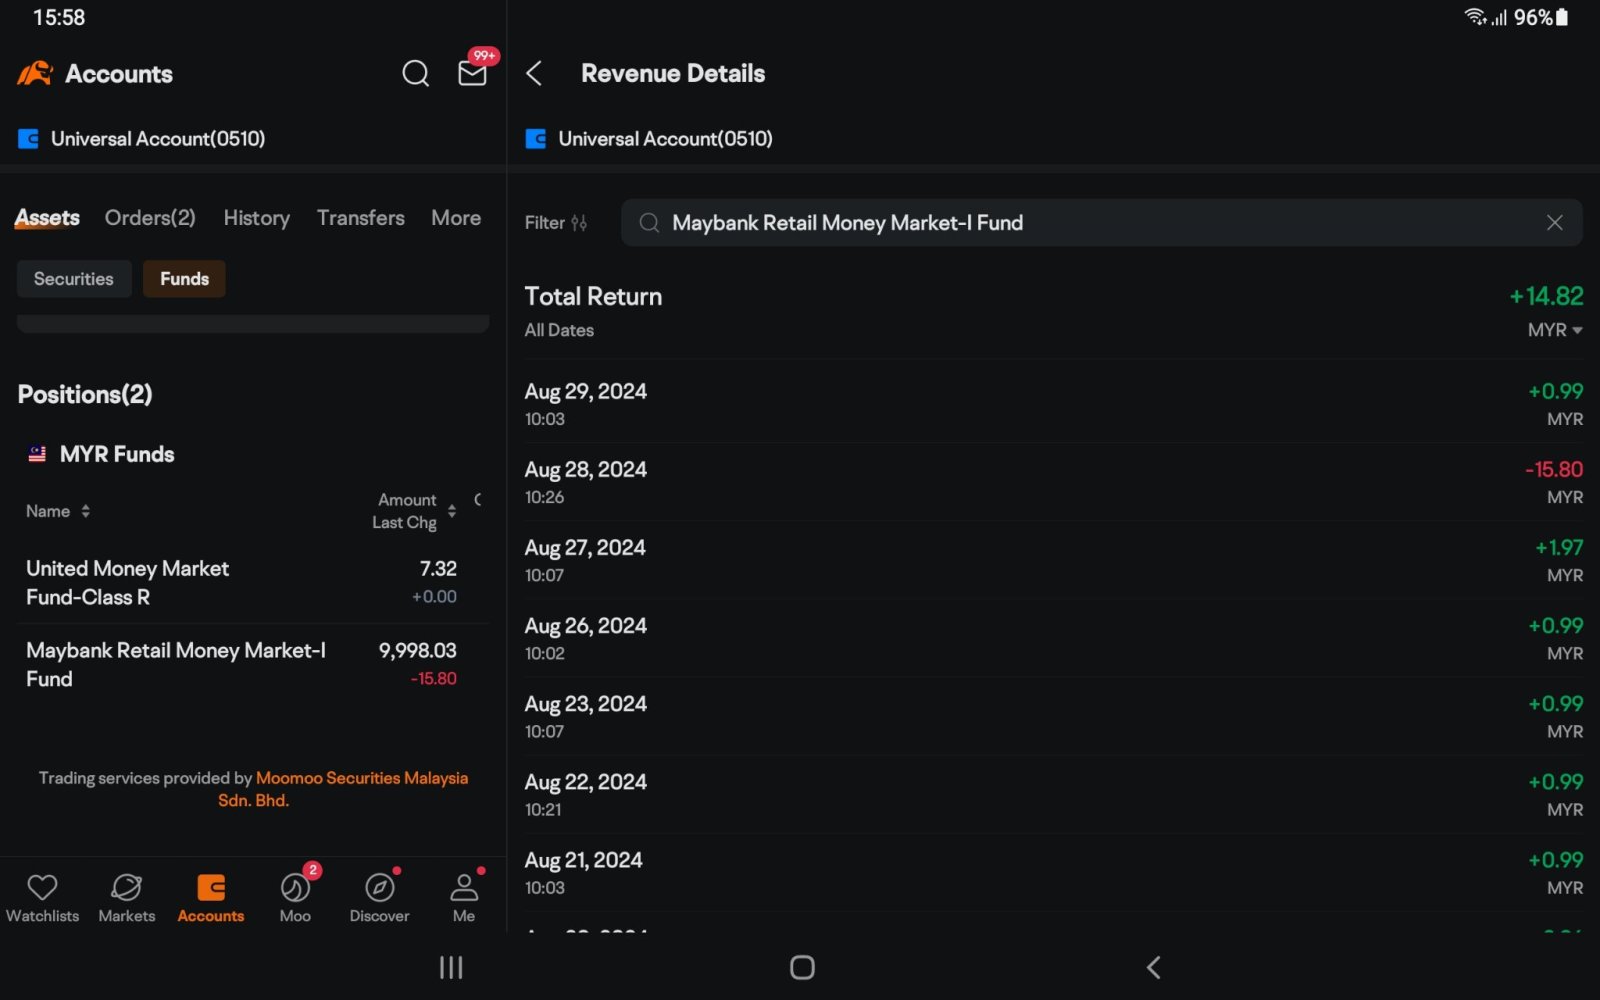The image size is (1600, 1000).
Task: Tap the +14.82 total return value
Action: pos(1546,296)
